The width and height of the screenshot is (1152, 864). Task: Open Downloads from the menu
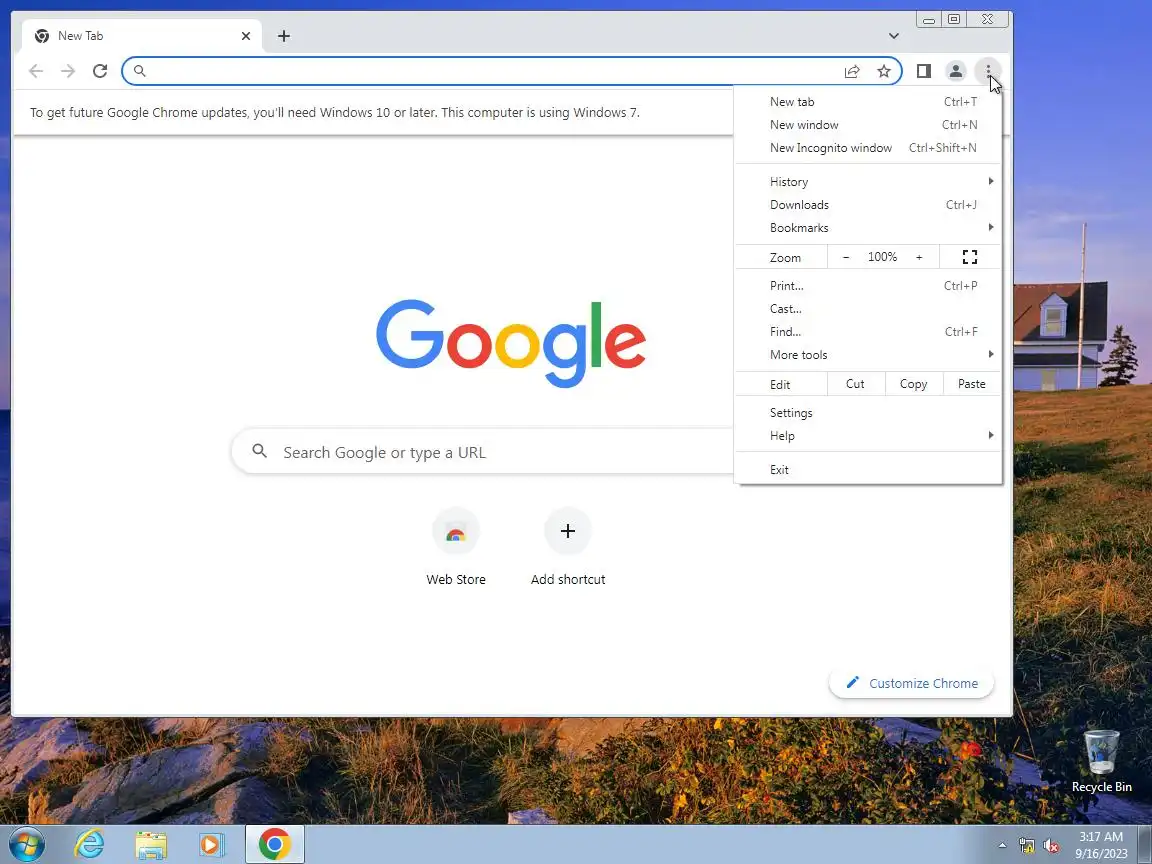868,204
